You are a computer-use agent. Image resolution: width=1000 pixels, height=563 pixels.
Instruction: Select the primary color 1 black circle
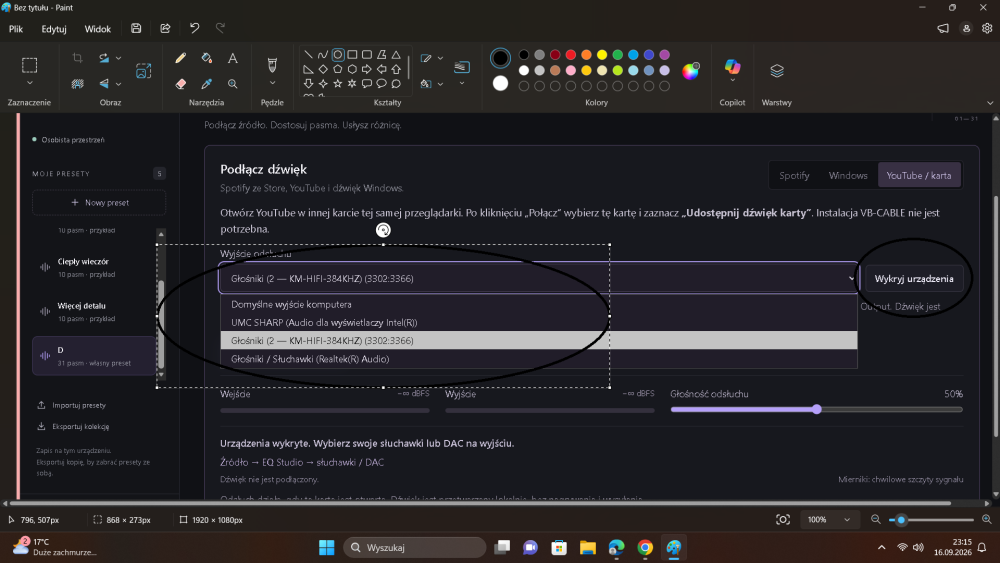pyautogui.click(x=501, y=58)
